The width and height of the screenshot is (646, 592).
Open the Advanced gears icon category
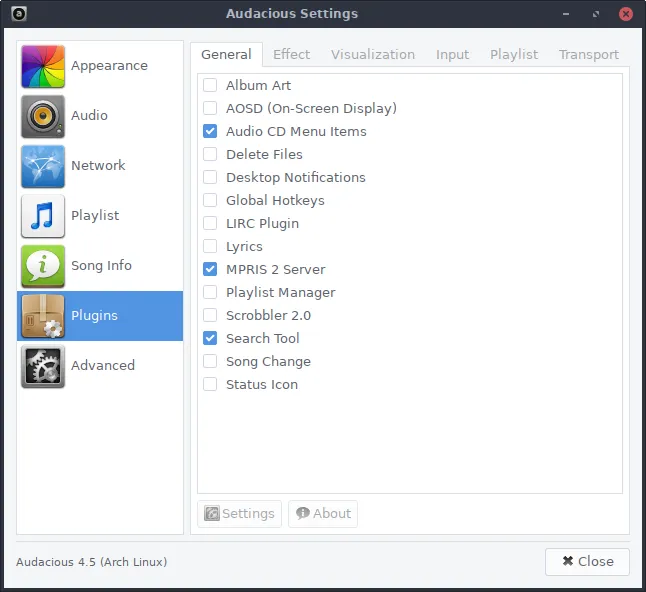tap(43, 366)
